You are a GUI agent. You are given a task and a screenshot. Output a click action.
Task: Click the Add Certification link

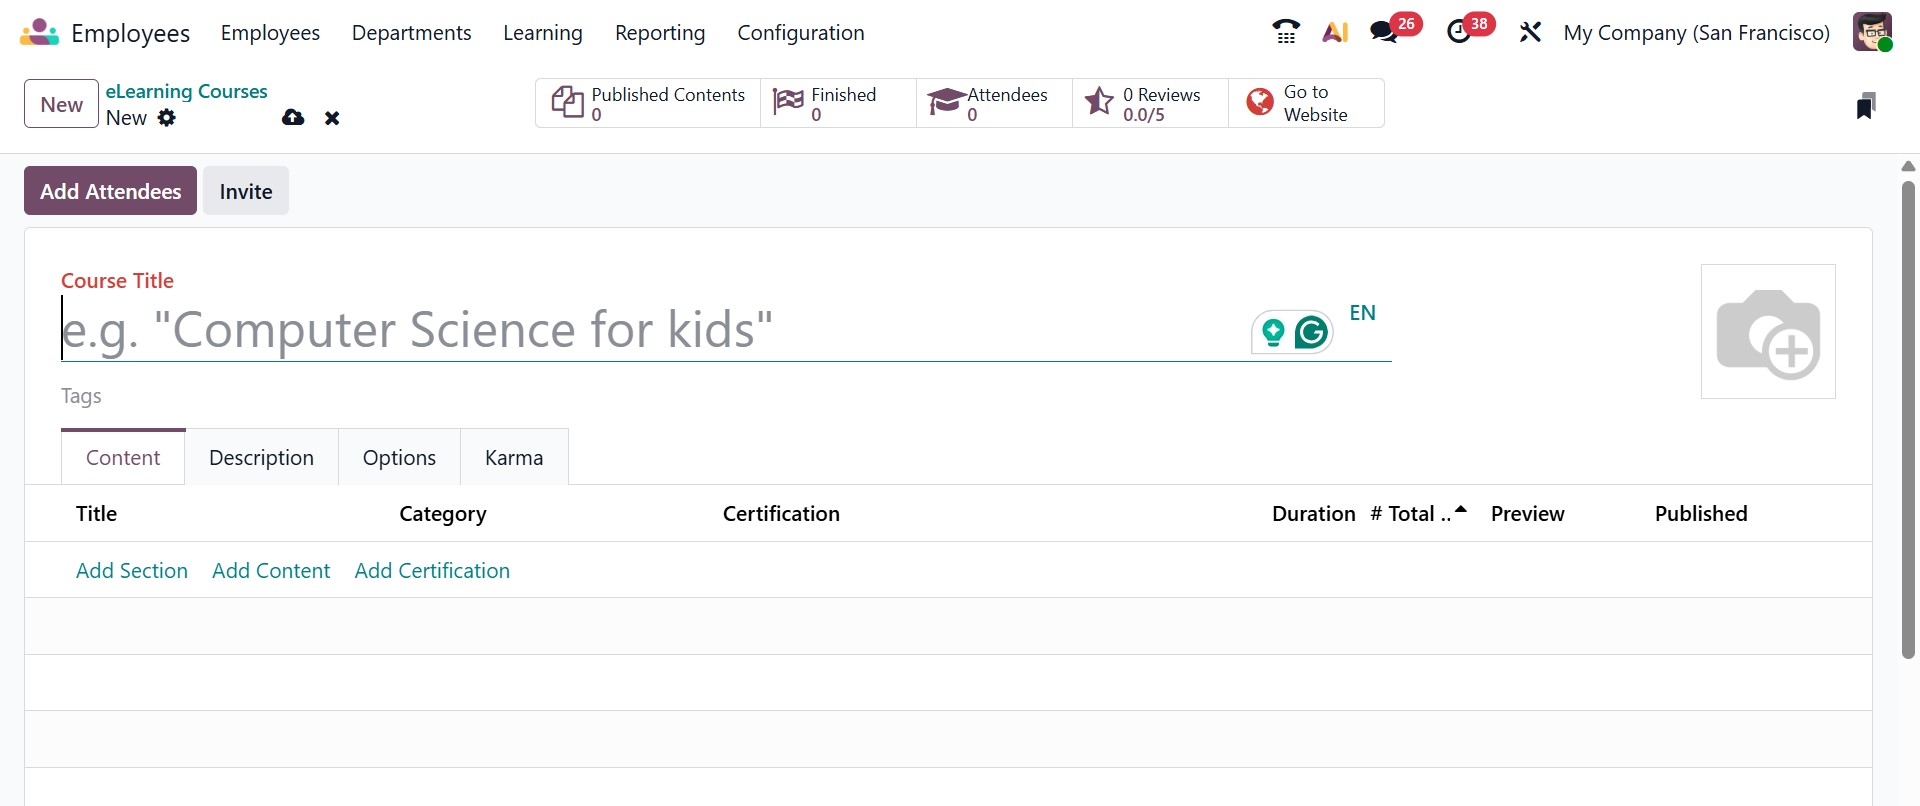pos(432,570)
